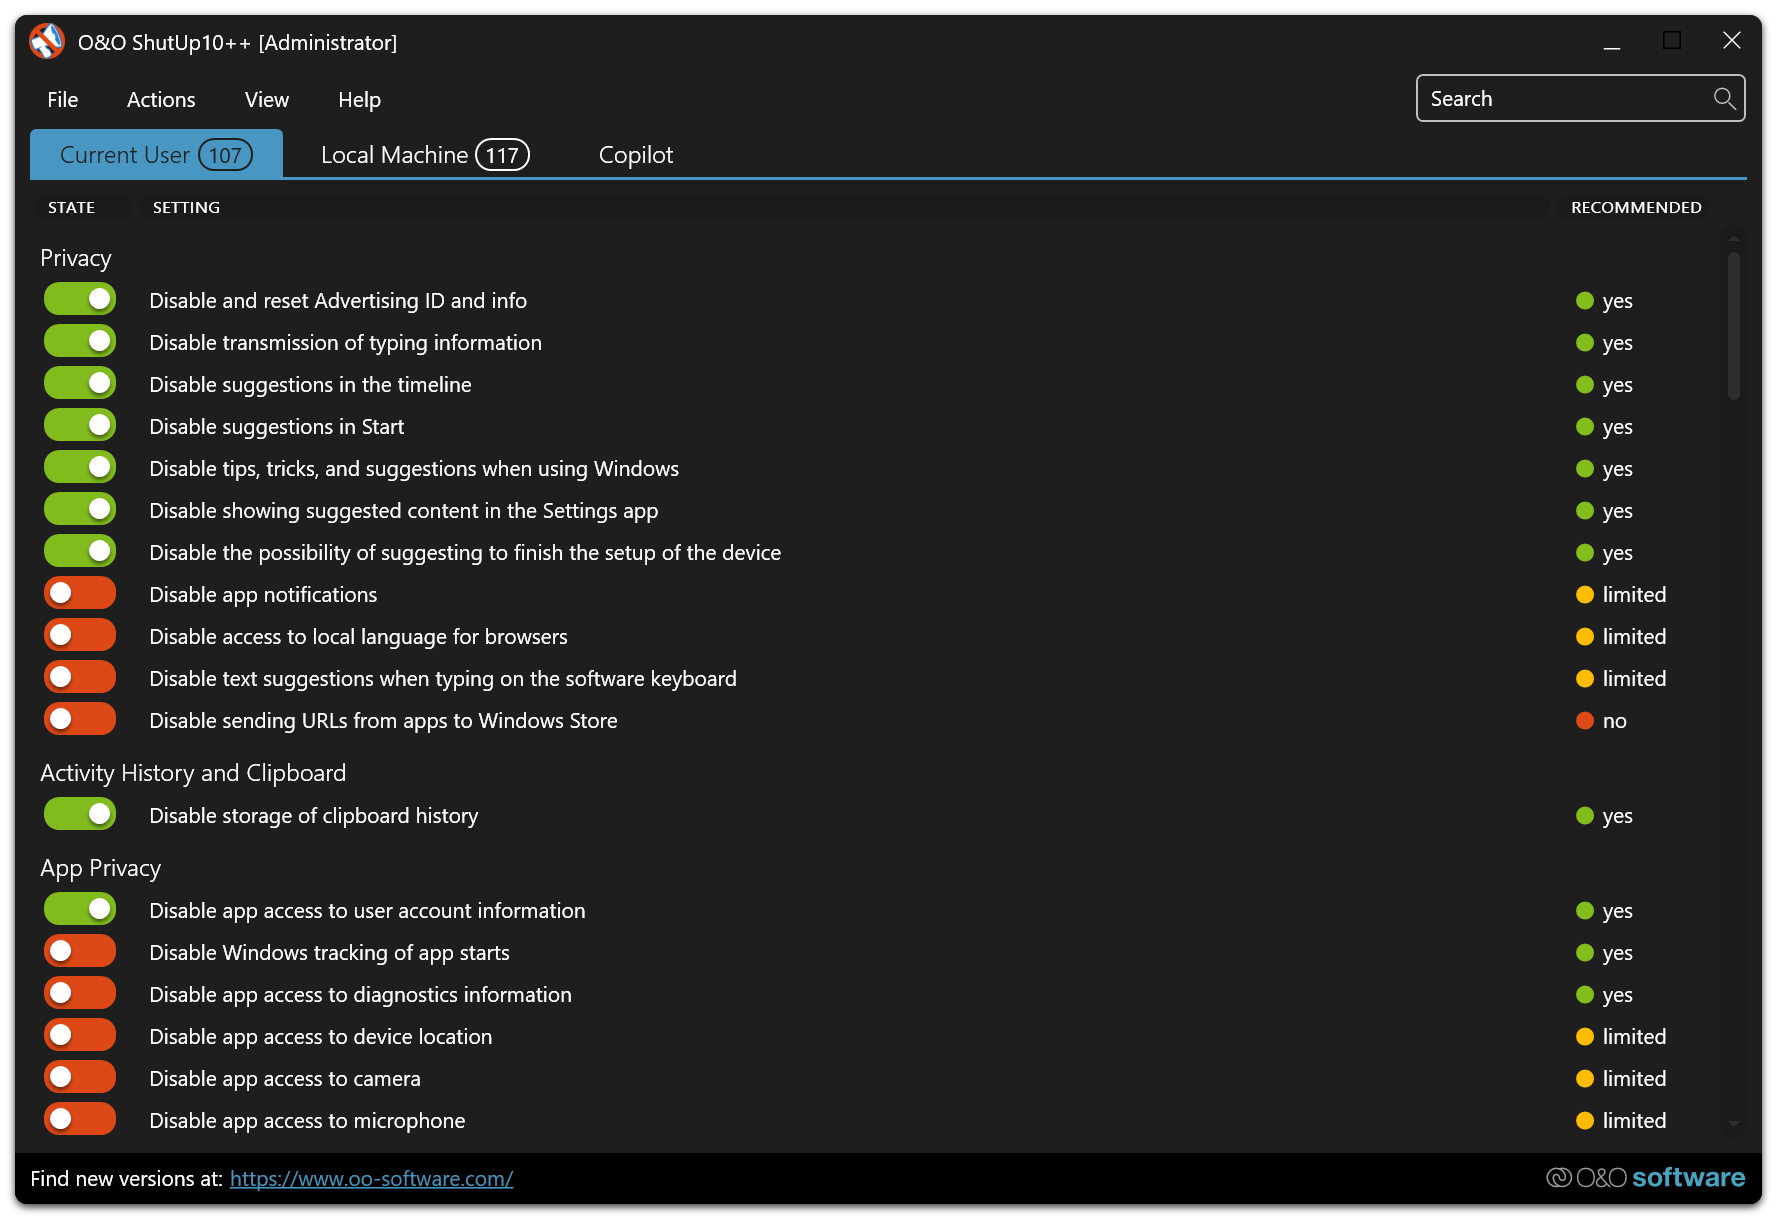
Task: Toggle Disable app access to microphone
Action: pyautogui.click(x=80, y=1120)
